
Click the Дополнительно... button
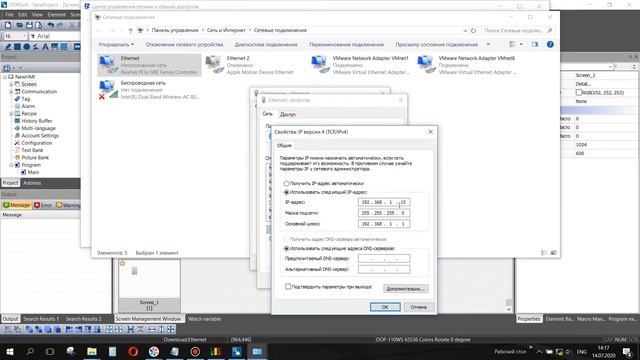tap(406, 289)
